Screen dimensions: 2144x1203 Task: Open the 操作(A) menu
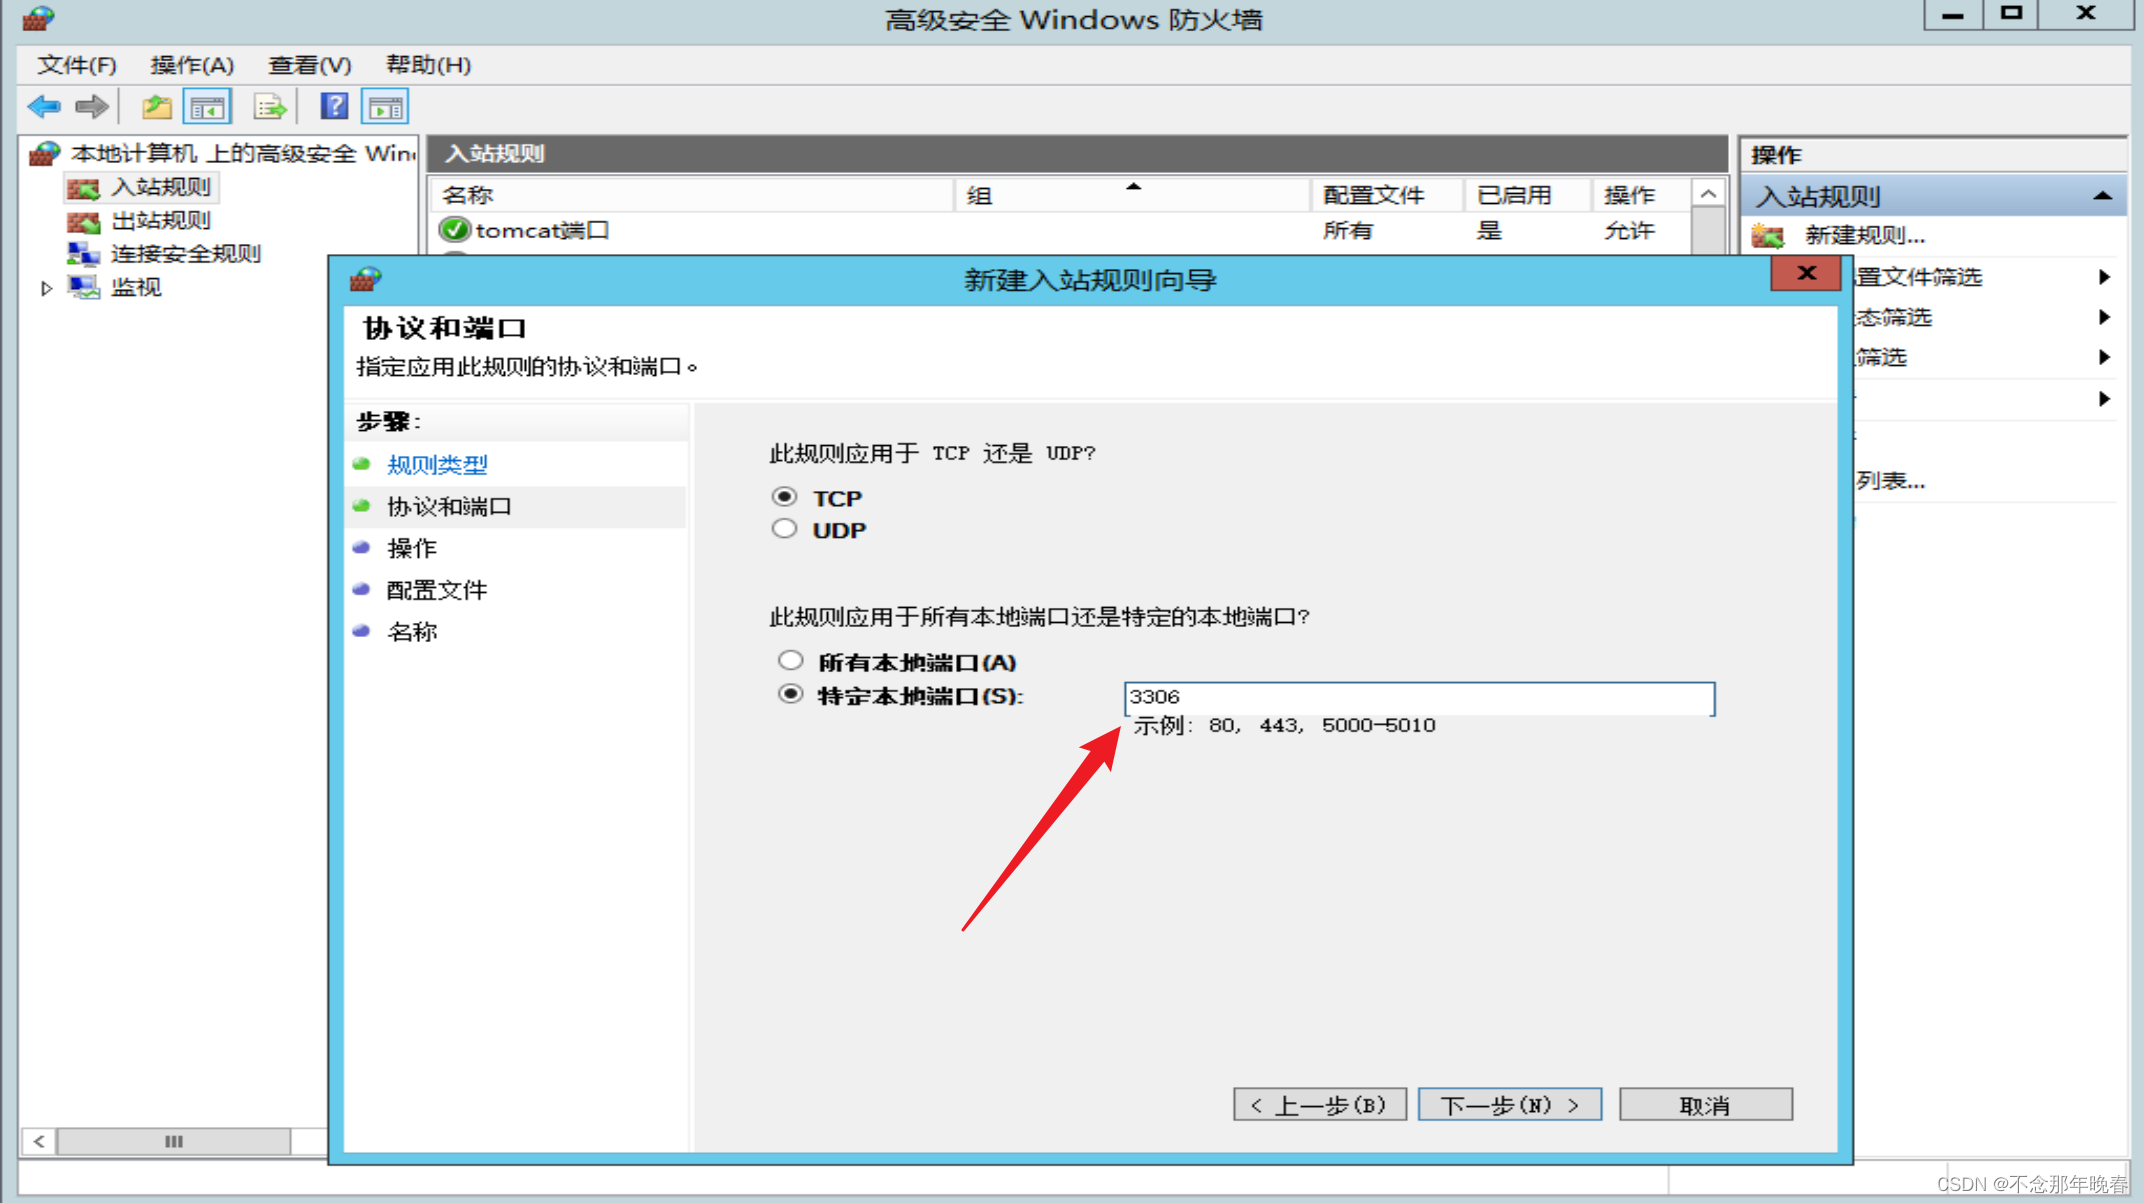click(x=191, y=65)
